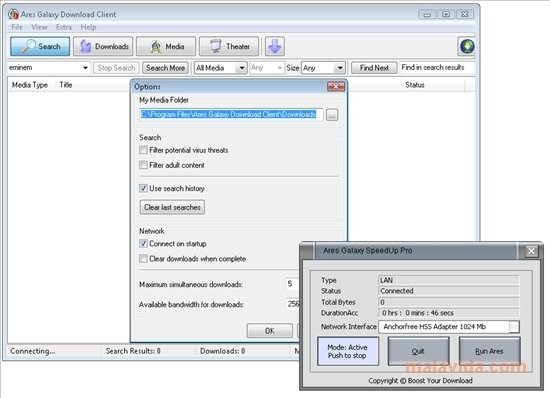Click 'Copyright © Boost Your Download' text

point(420,380)
